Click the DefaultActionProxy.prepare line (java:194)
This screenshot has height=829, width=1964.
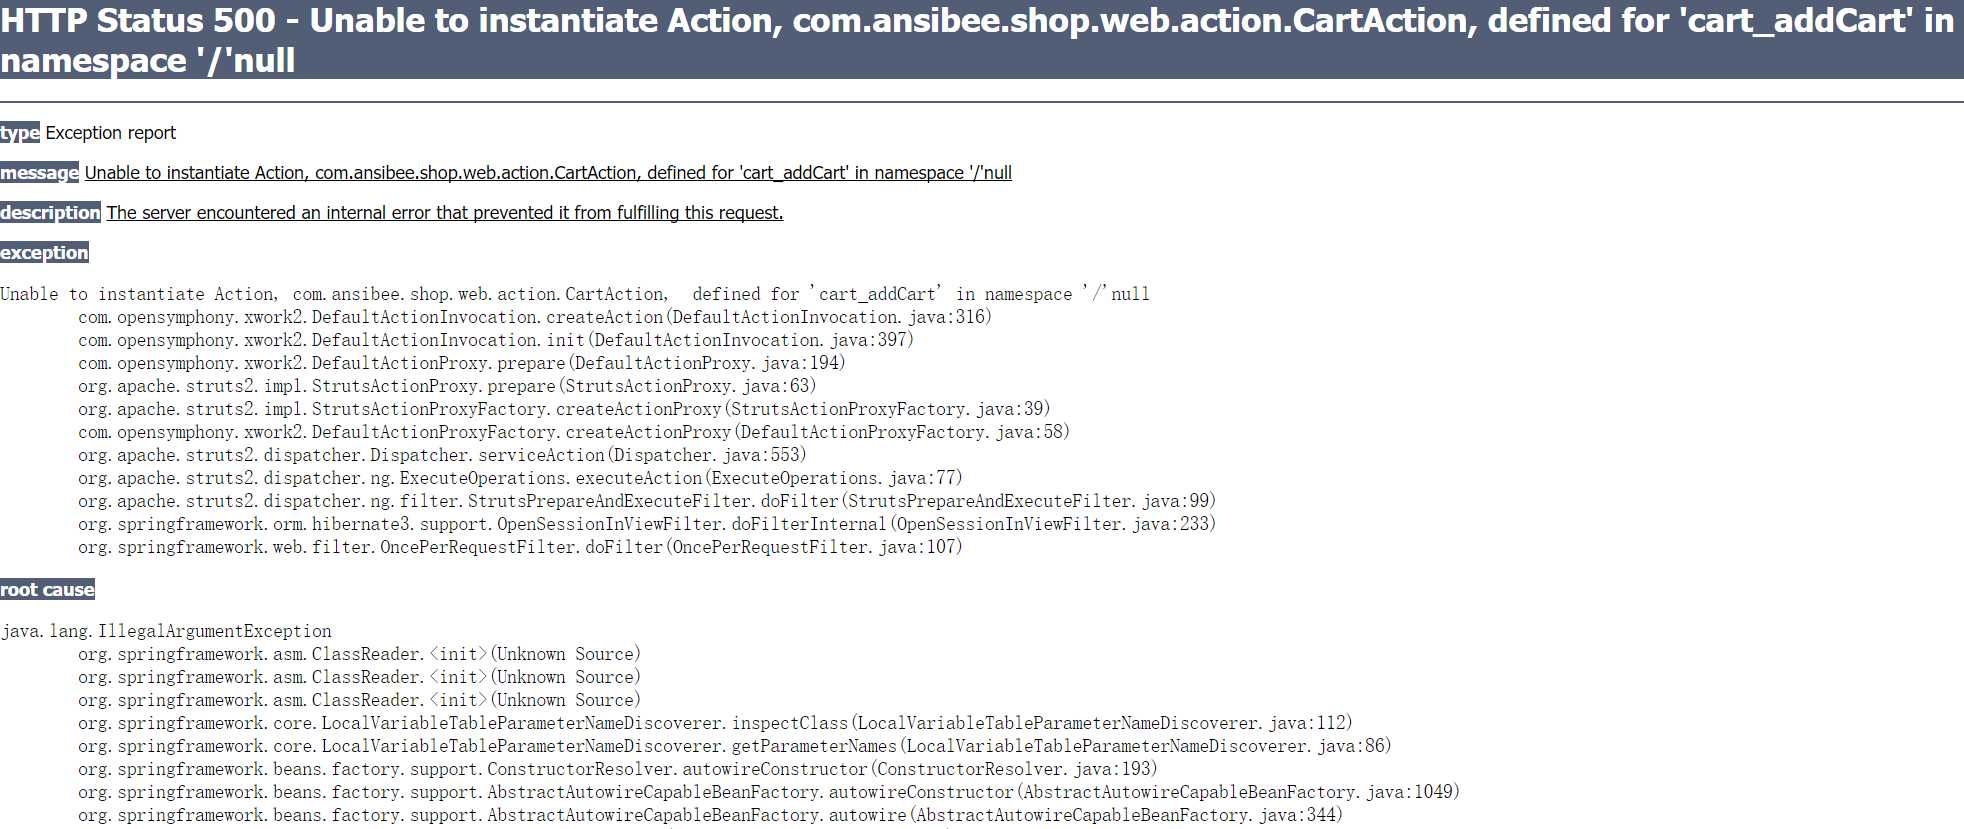tap(462, 363)
